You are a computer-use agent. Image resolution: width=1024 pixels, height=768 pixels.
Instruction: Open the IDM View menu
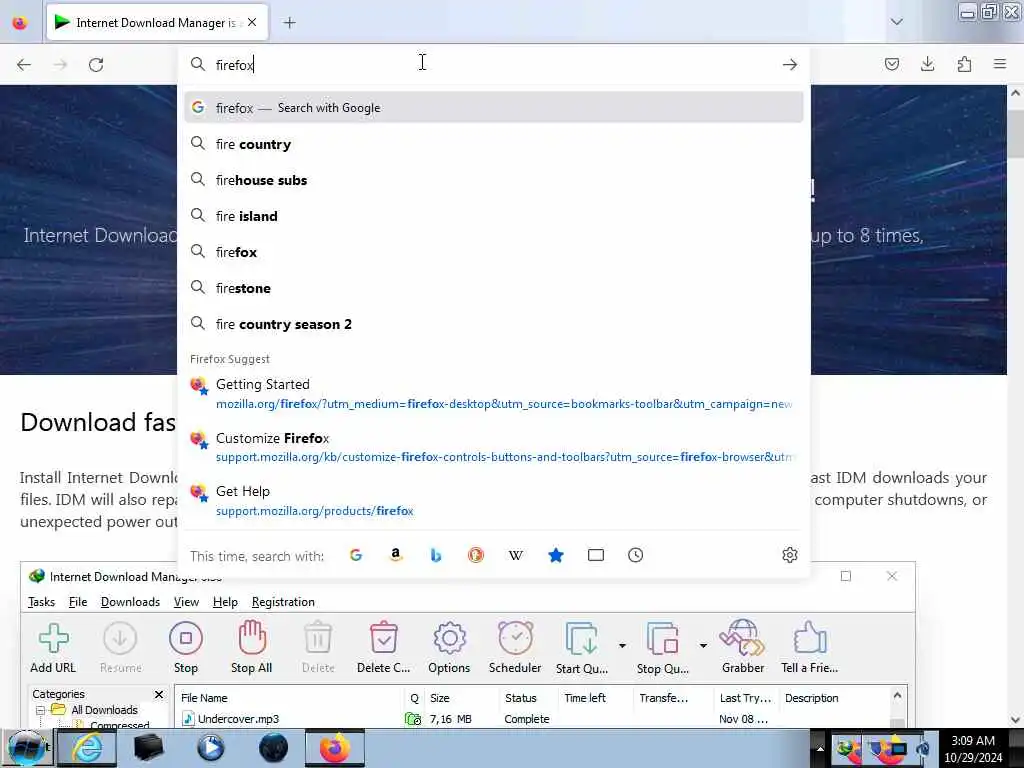[x=186, y=601]
